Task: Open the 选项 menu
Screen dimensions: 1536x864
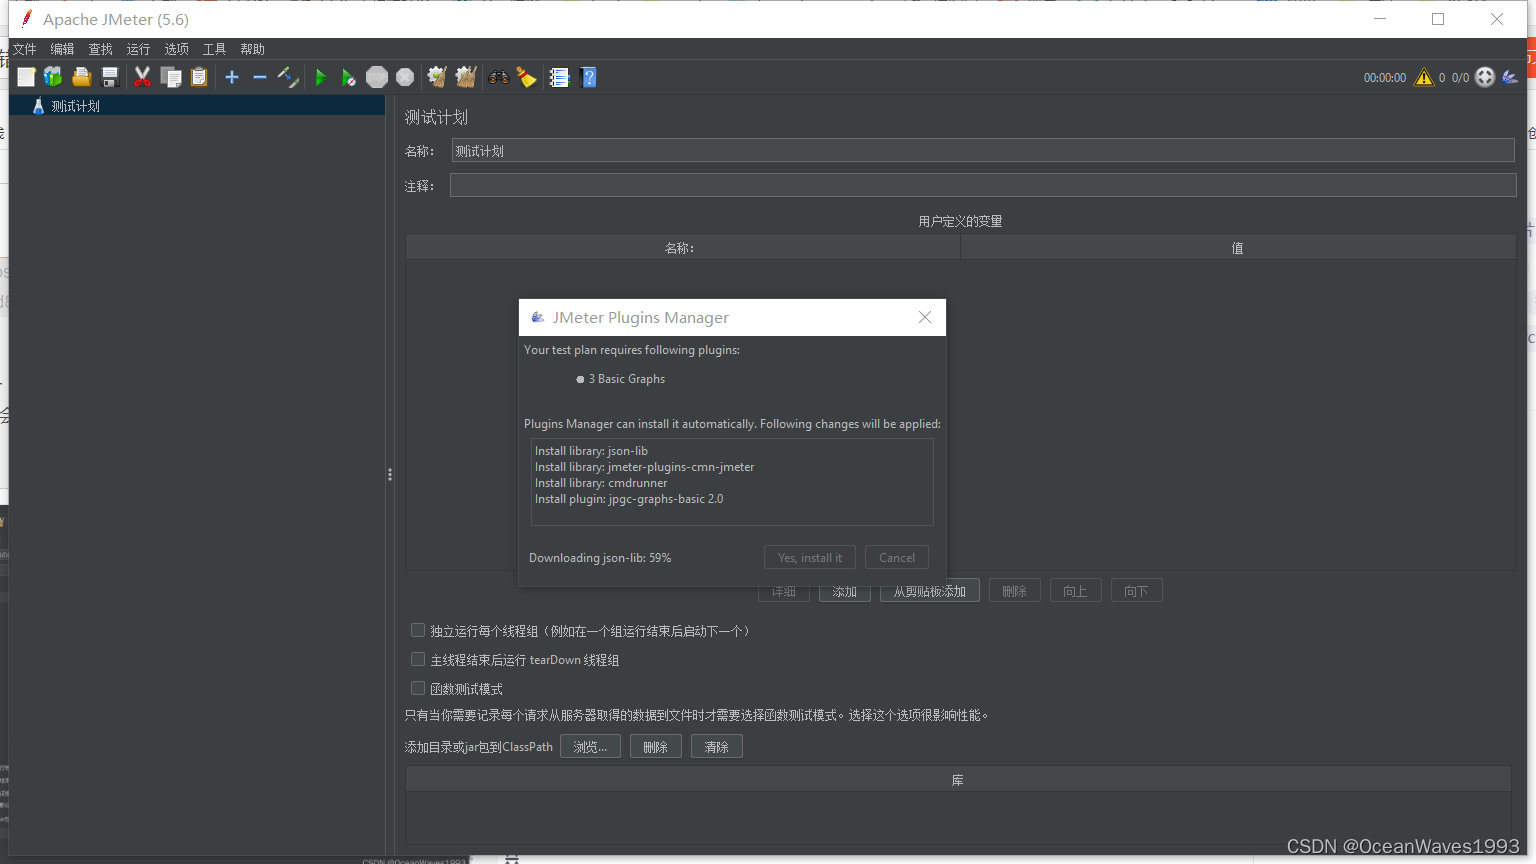Action: click(176, 49)
